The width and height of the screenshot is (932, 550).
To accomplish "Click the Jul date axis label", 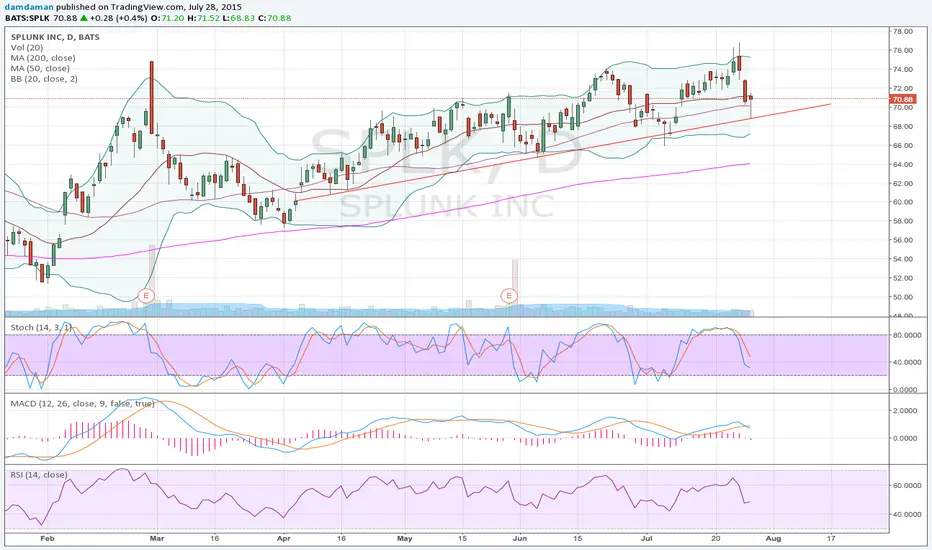I will 646,539.
